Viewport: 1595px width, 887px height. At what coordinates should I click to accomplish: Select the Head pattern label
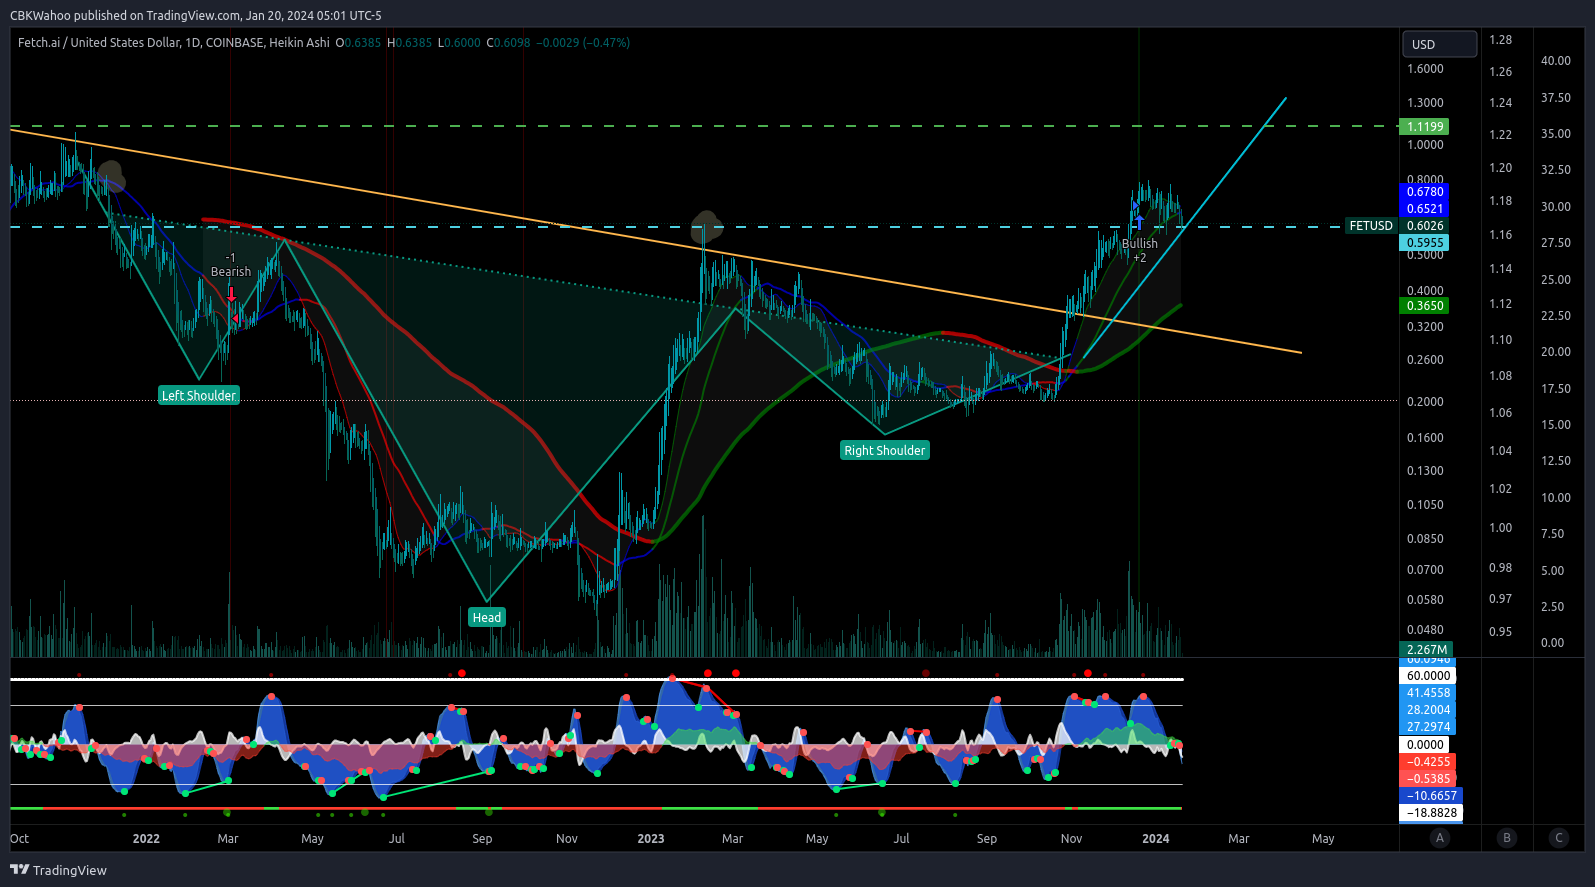[487, 617]
